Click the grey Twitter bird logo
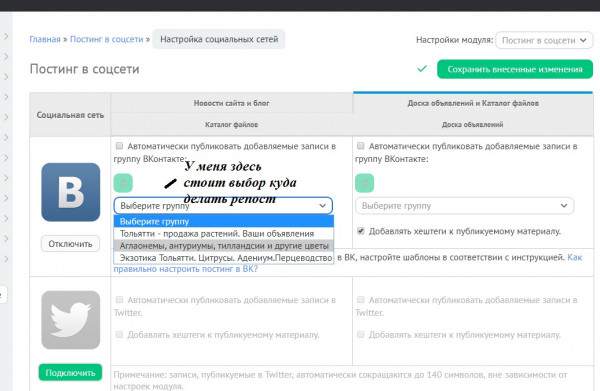Image resolution: width=600 pixels, height=391 pixels. (71, 320)
